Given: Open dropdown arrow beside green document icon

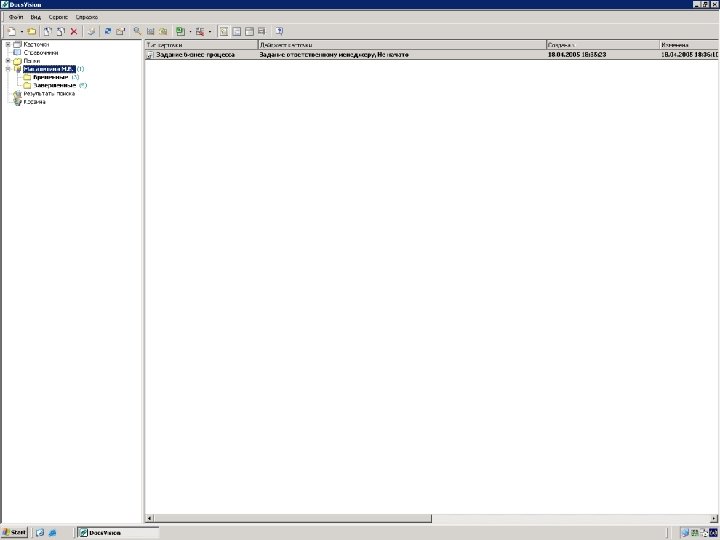Looking at the screenshot, I should click(x=190, y=32).
